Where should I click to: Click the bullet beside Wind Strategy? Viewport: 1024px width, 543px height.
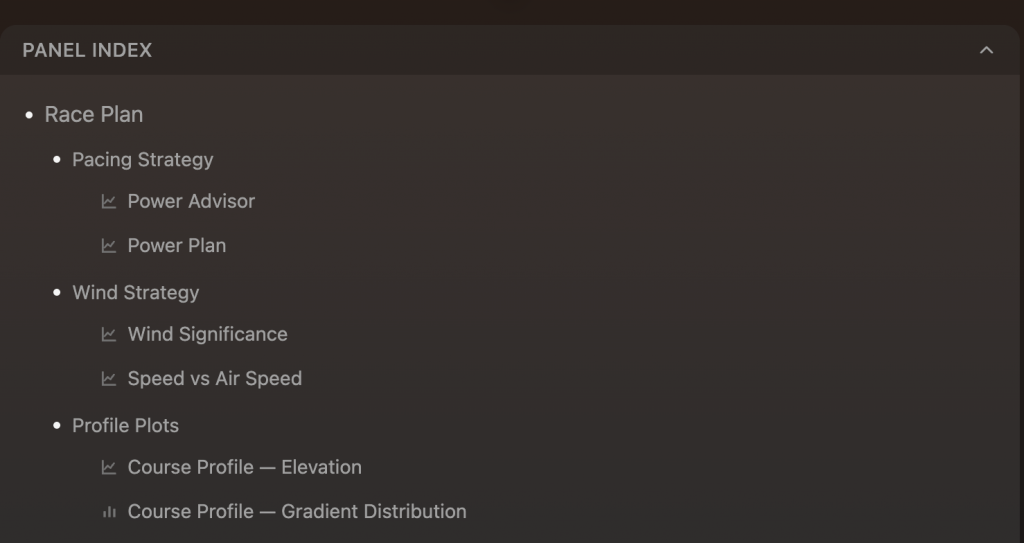57,293
